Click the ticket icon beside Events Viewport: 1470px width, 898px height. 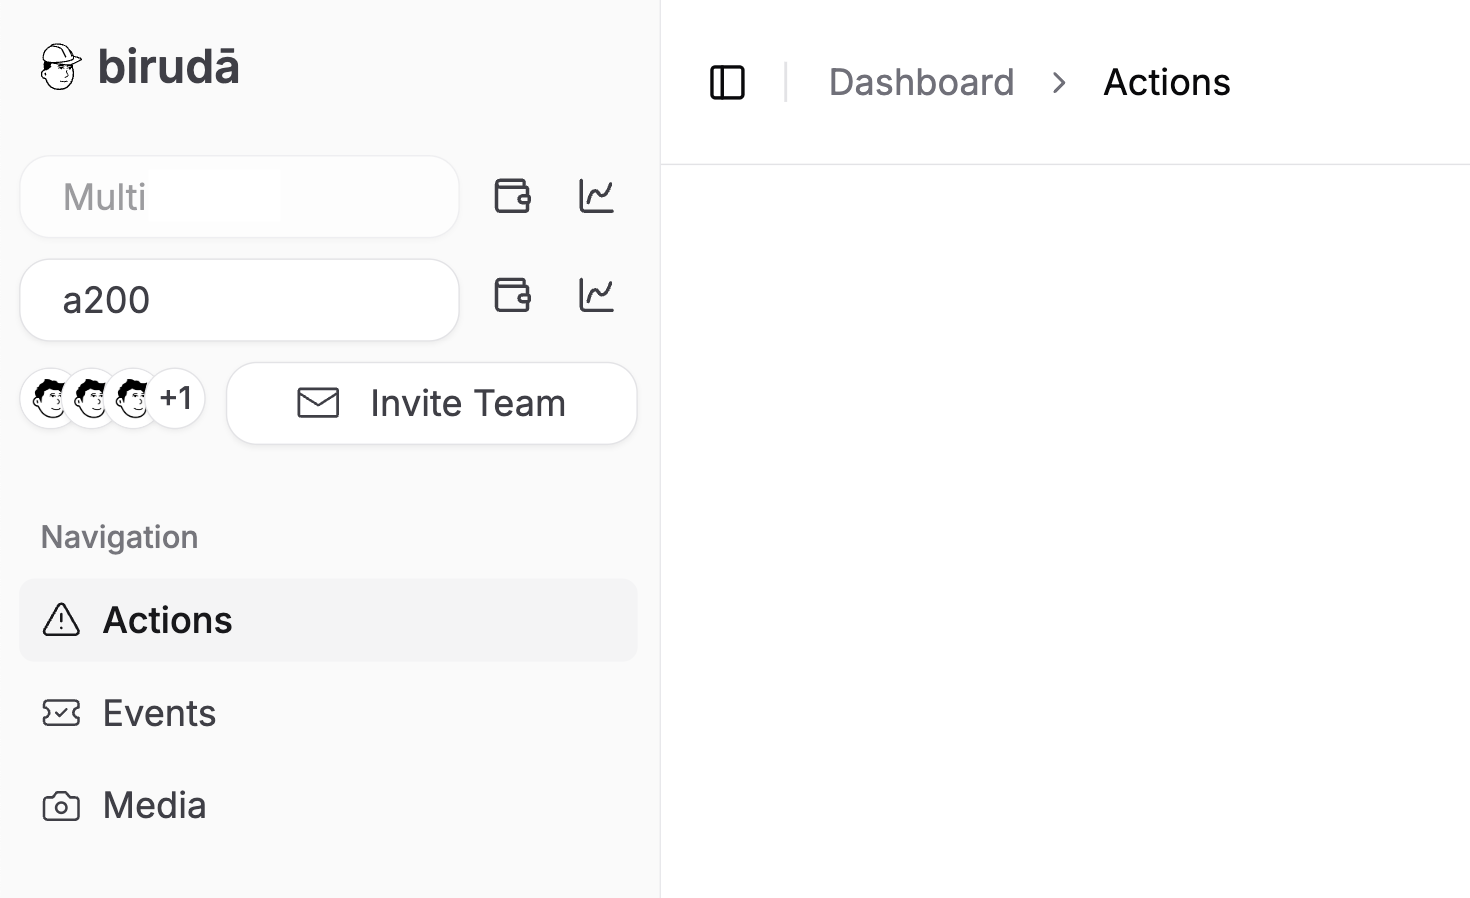pyautogui.click(x=61, y=713)
